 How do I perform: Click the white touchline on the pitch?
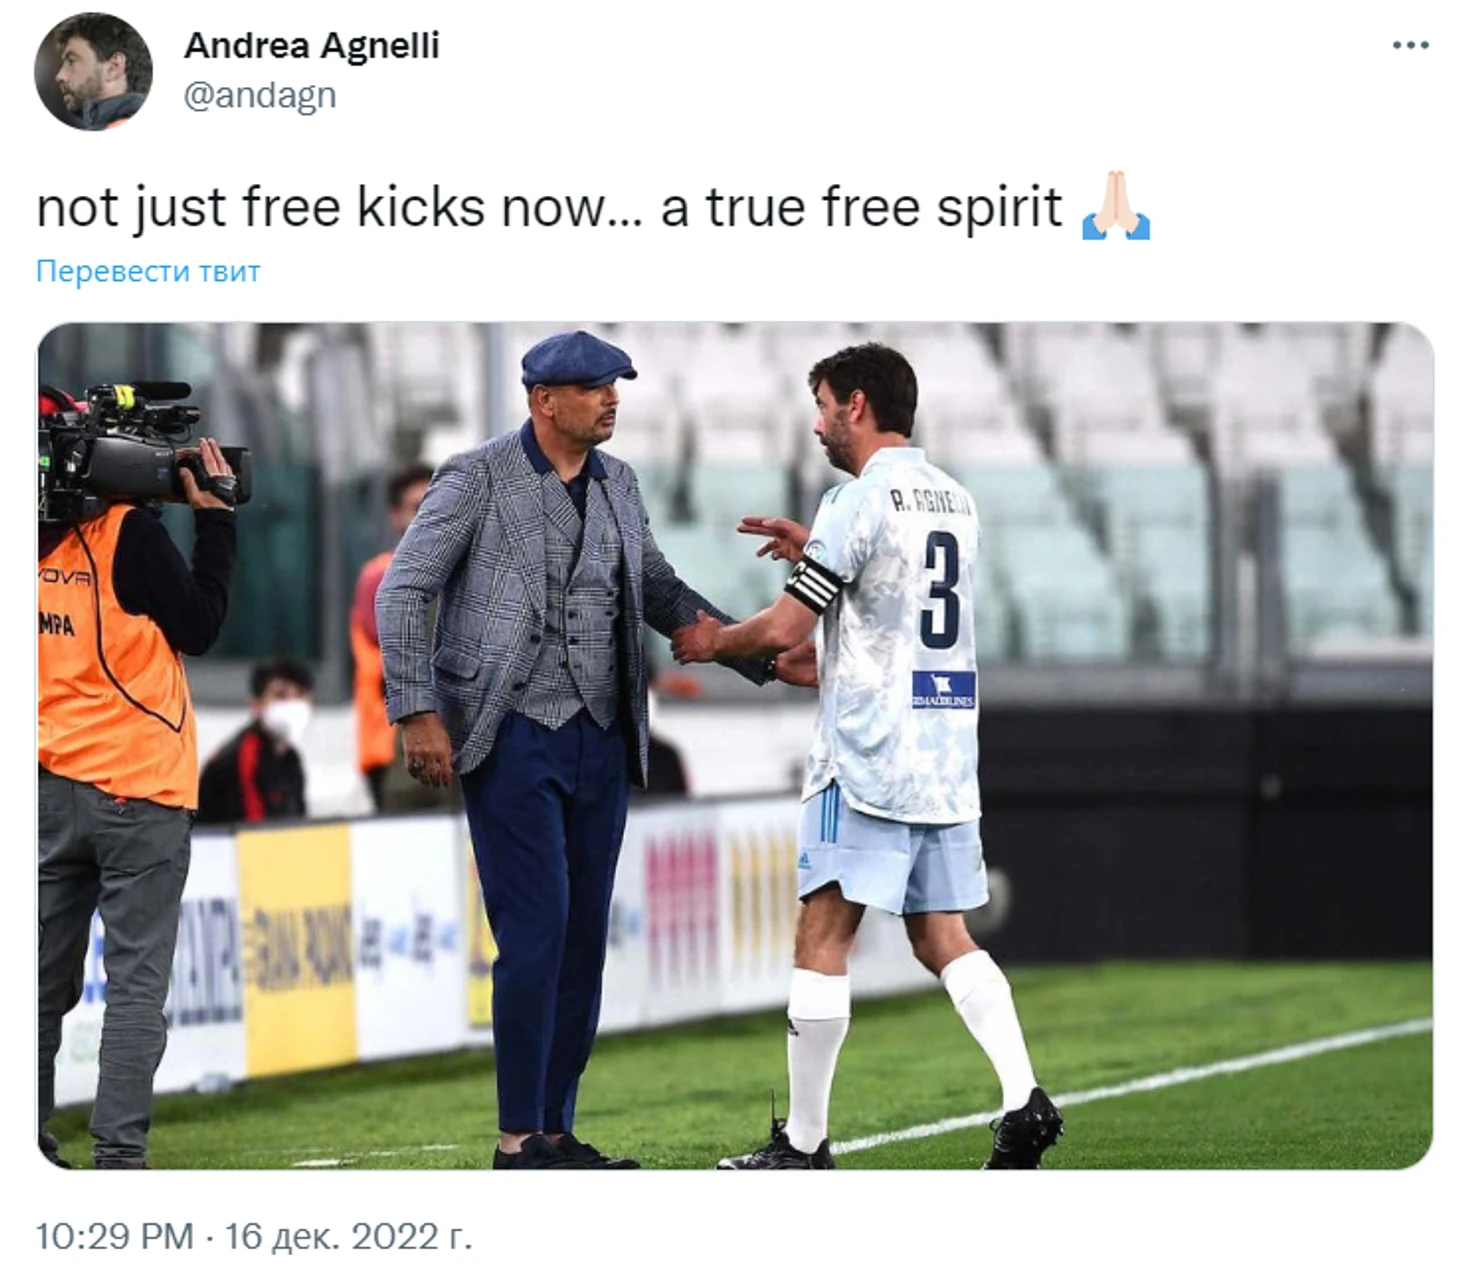[x=1130, y=1085]
